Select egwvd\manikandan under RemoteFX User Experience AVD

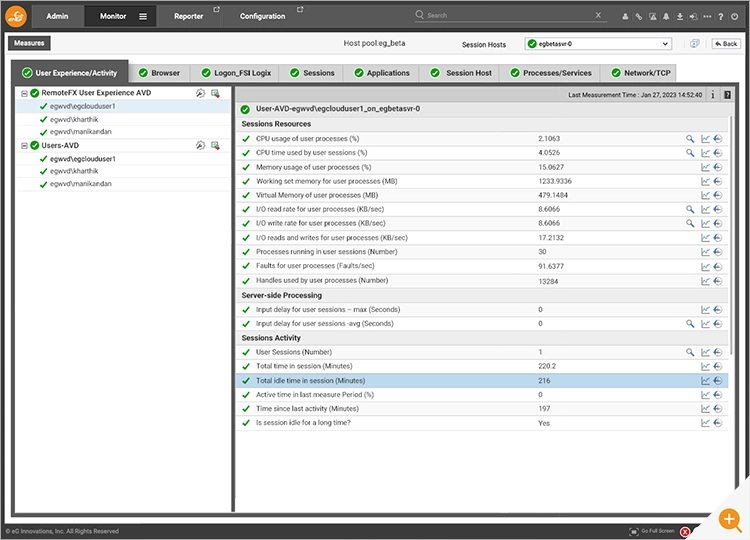[x=80, y=132]
